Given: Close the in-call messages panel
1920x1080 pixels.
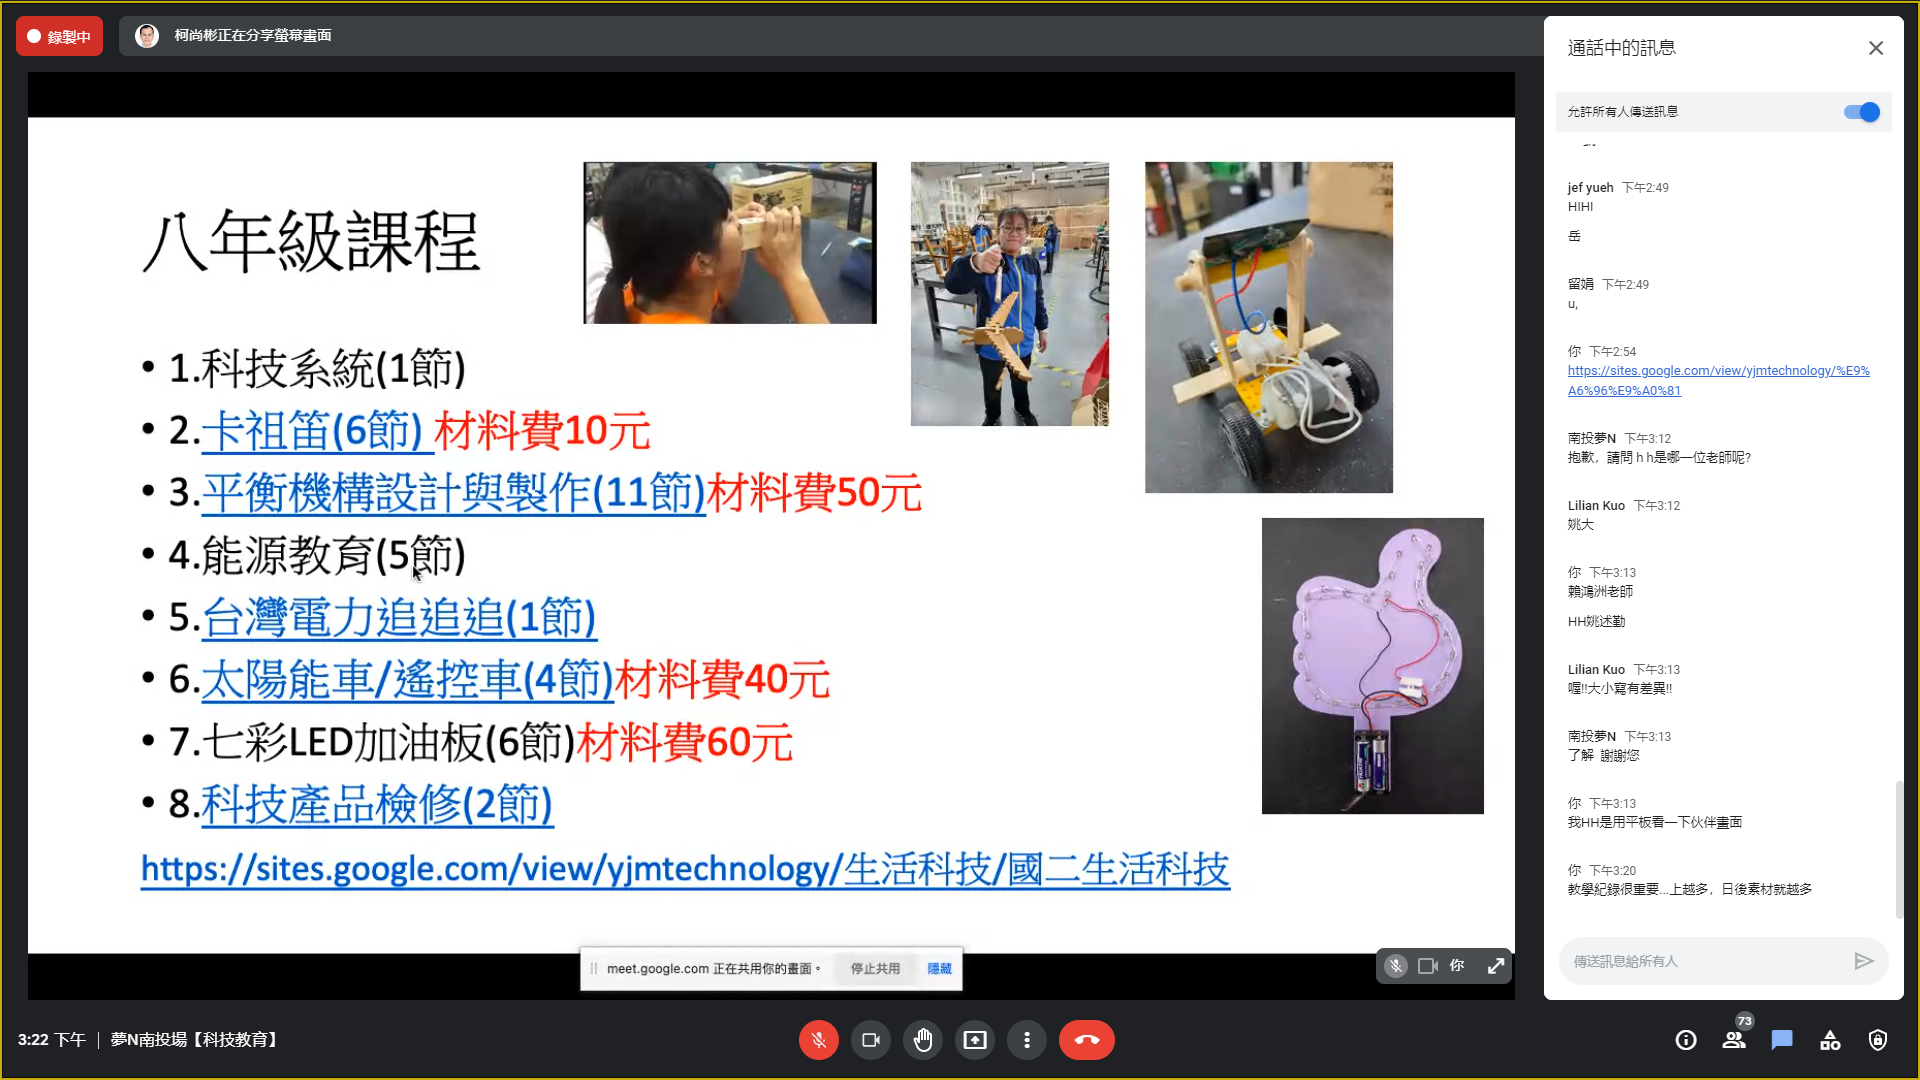Looking at the screenshot, I should pos(1876,48).
